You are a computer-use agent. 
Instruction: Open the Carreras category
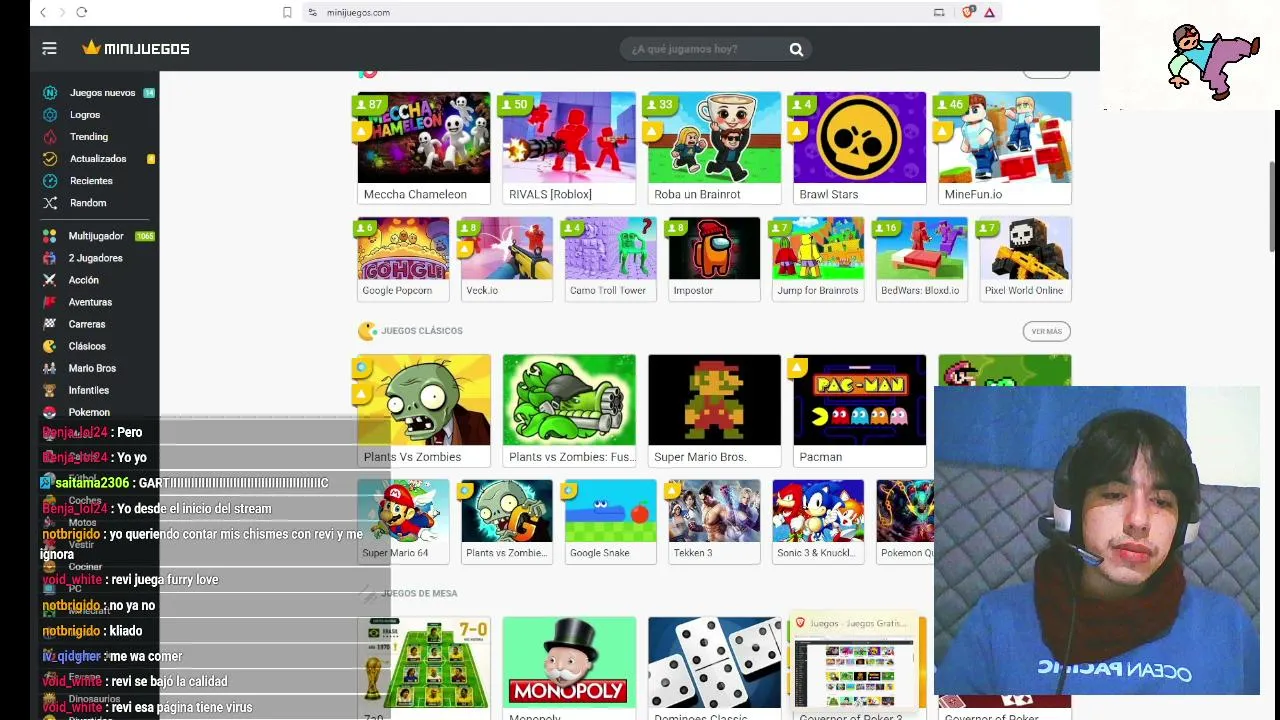(86, 324)
